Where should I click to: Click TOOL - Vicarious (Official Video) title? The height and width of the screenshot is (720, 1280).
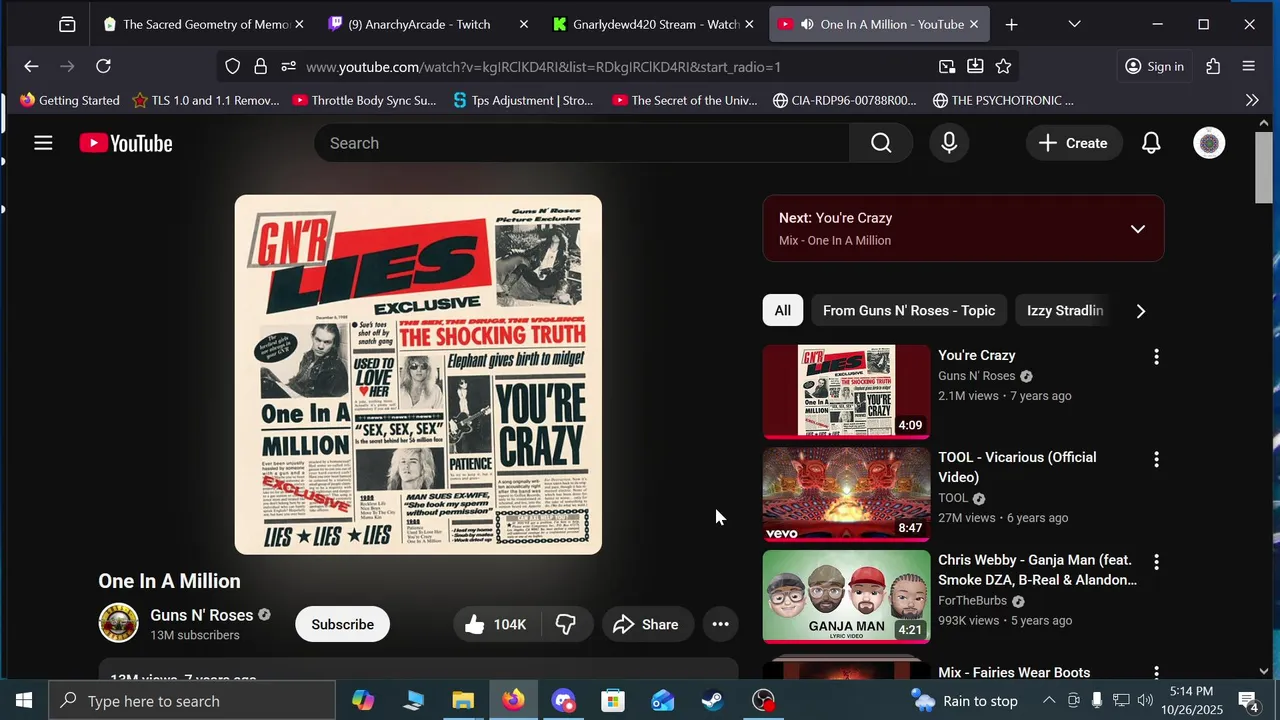(x=1017, y=467)
